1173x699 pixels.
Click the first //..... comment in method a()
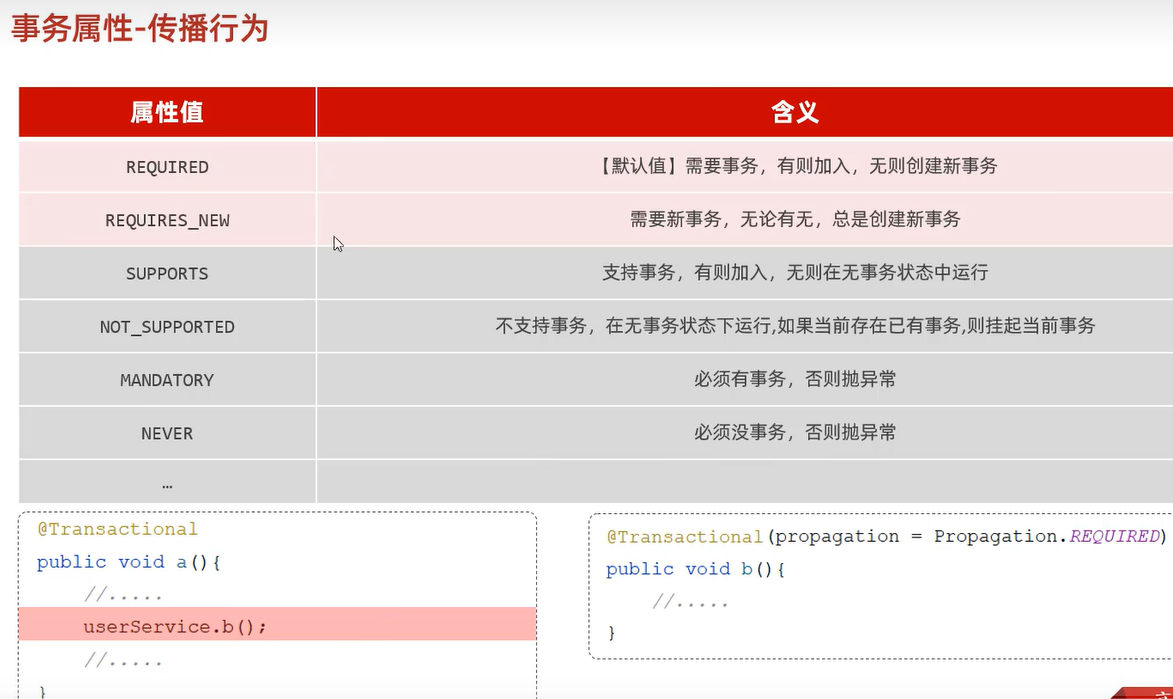pyautogui.click(x=123, y=595)
